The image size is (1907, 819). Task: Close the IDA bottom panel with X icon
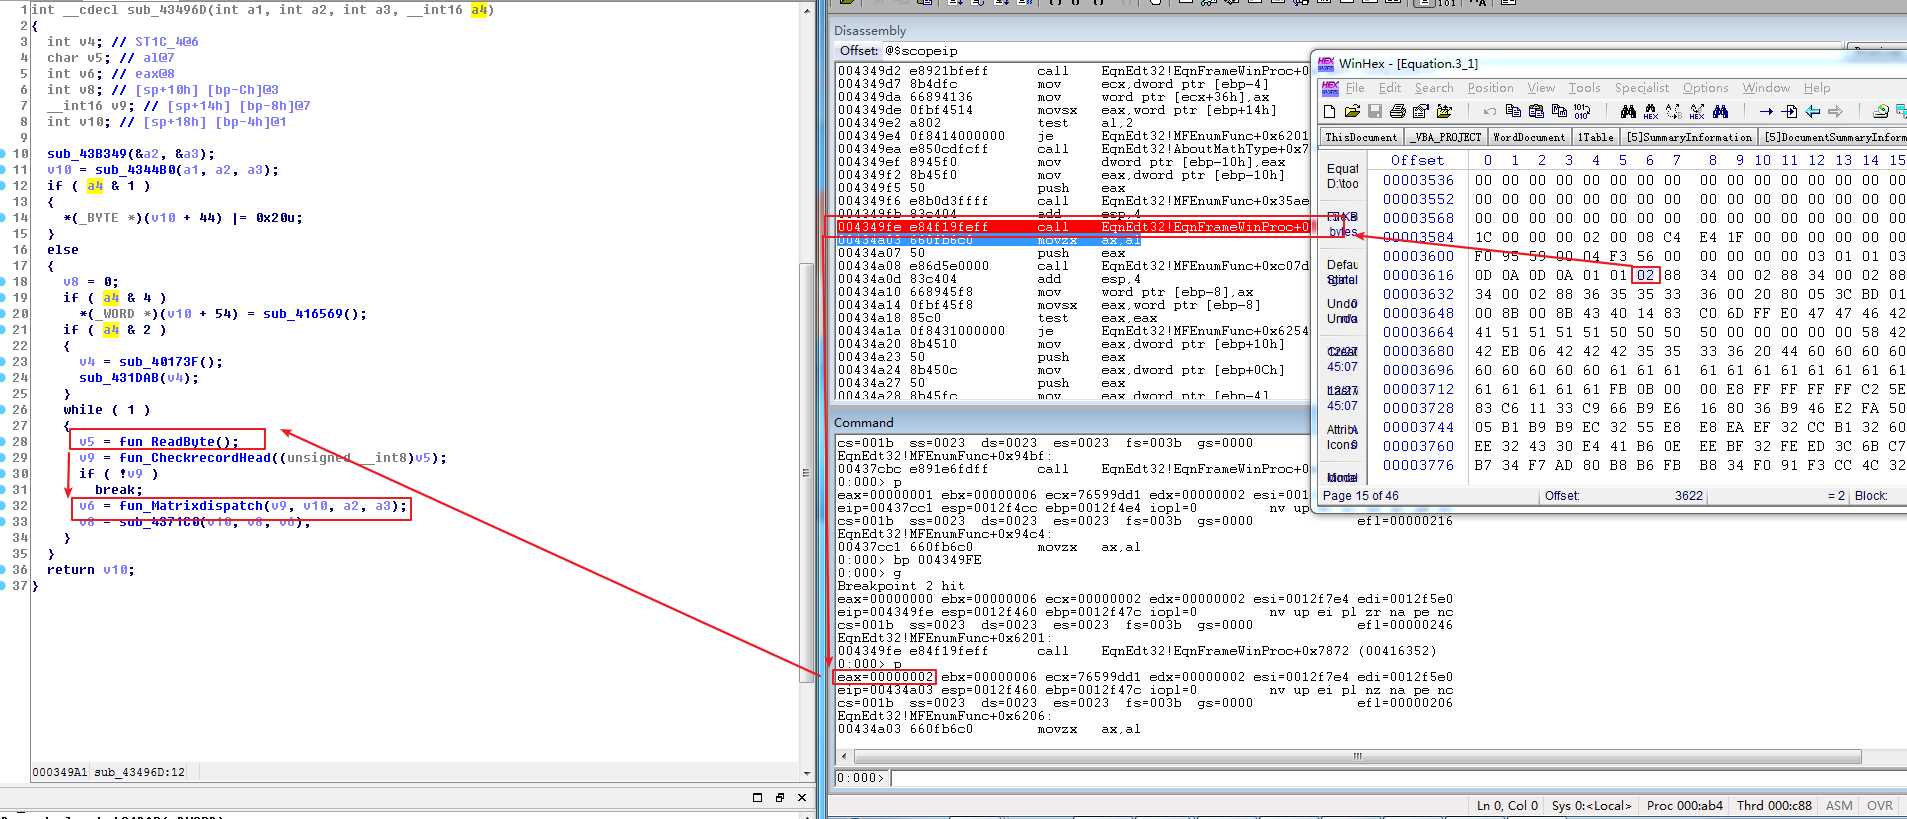(x=802, y=797)
